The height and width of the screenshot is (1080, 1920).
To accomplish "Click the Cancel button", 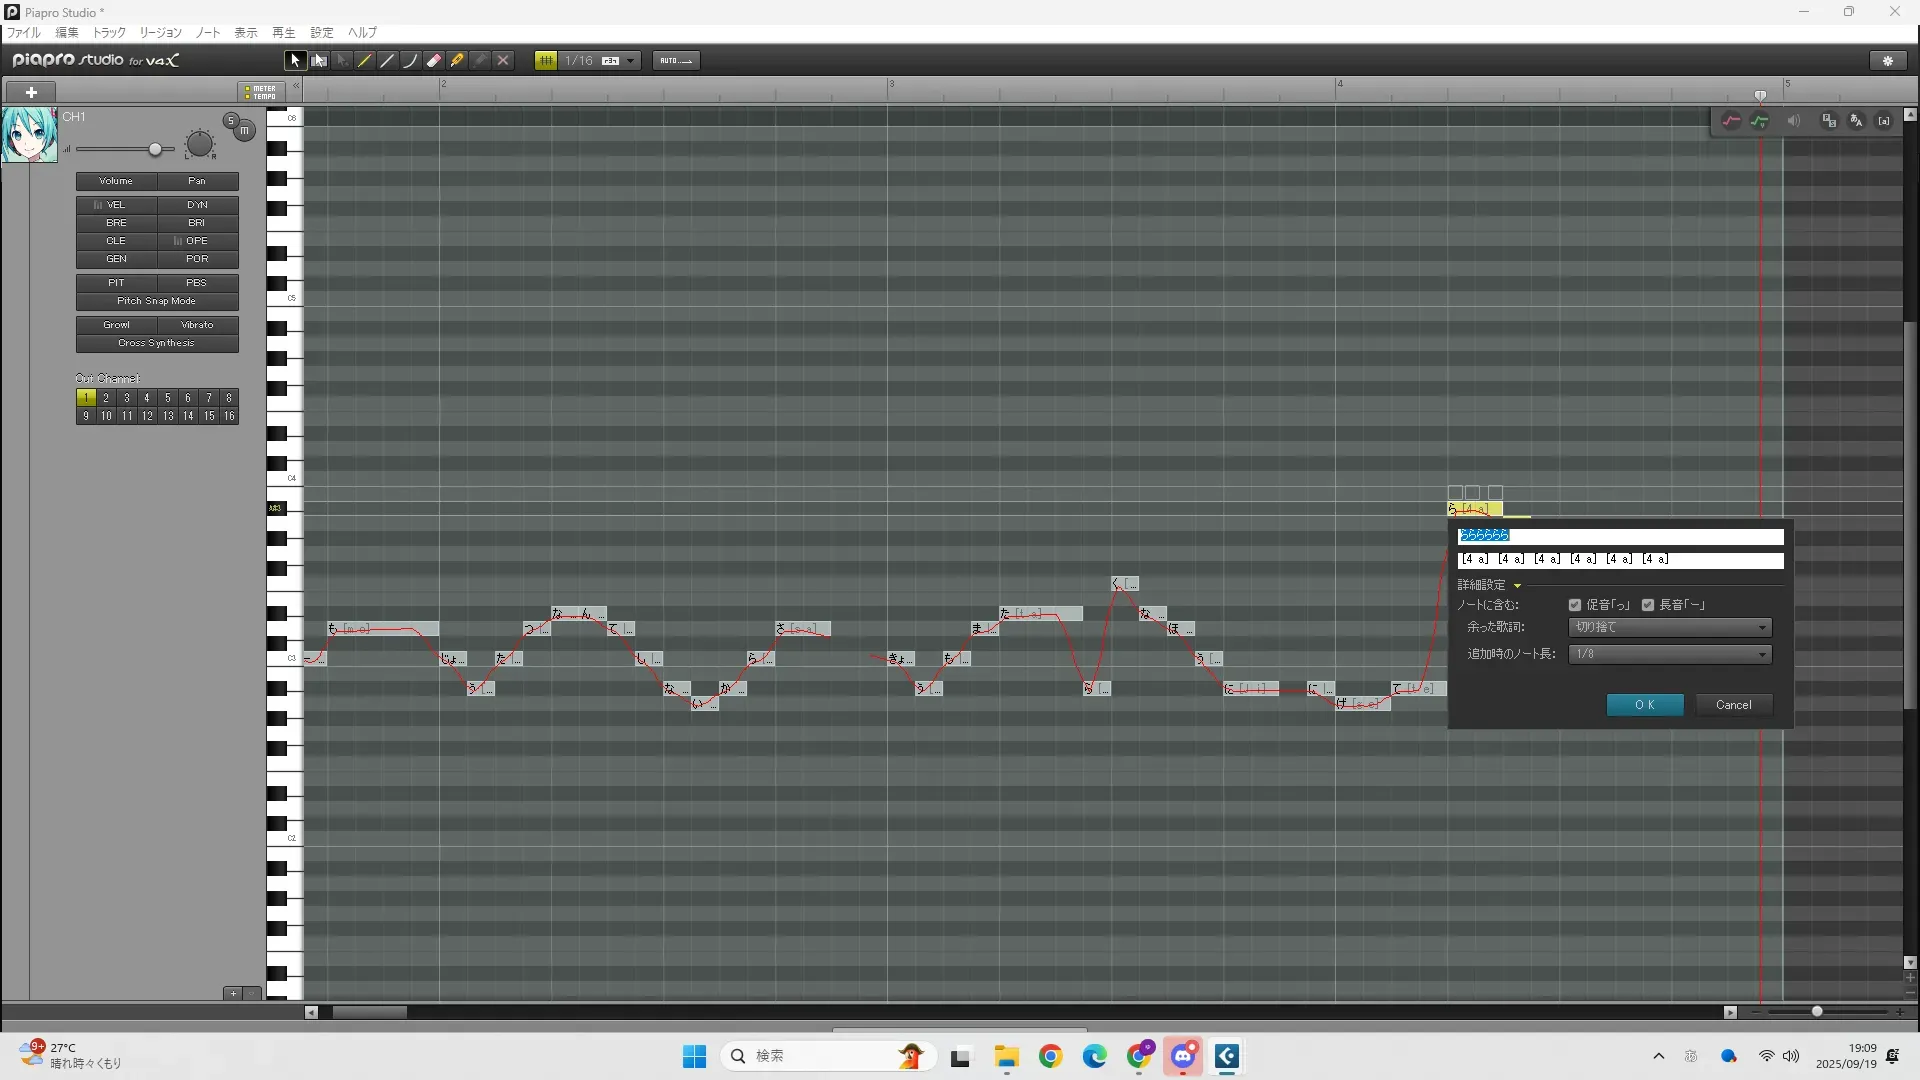I will (1734, 705).
